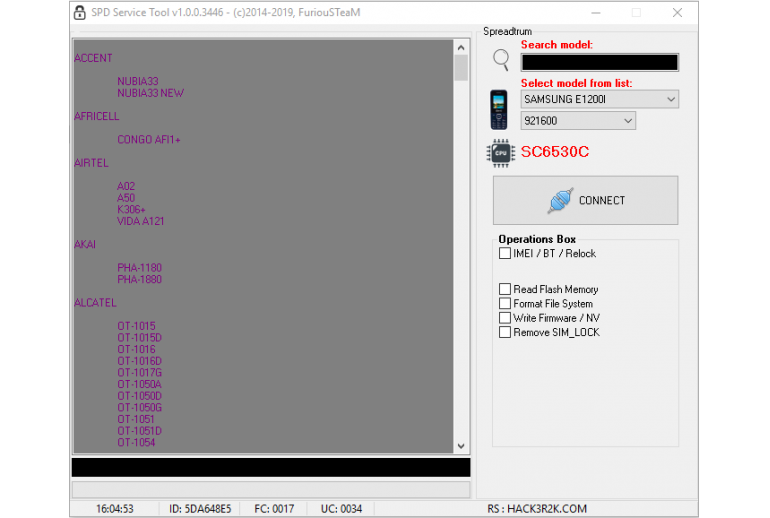
Task: Tick the Read Flash Memory checkbox
Action: 504,289
